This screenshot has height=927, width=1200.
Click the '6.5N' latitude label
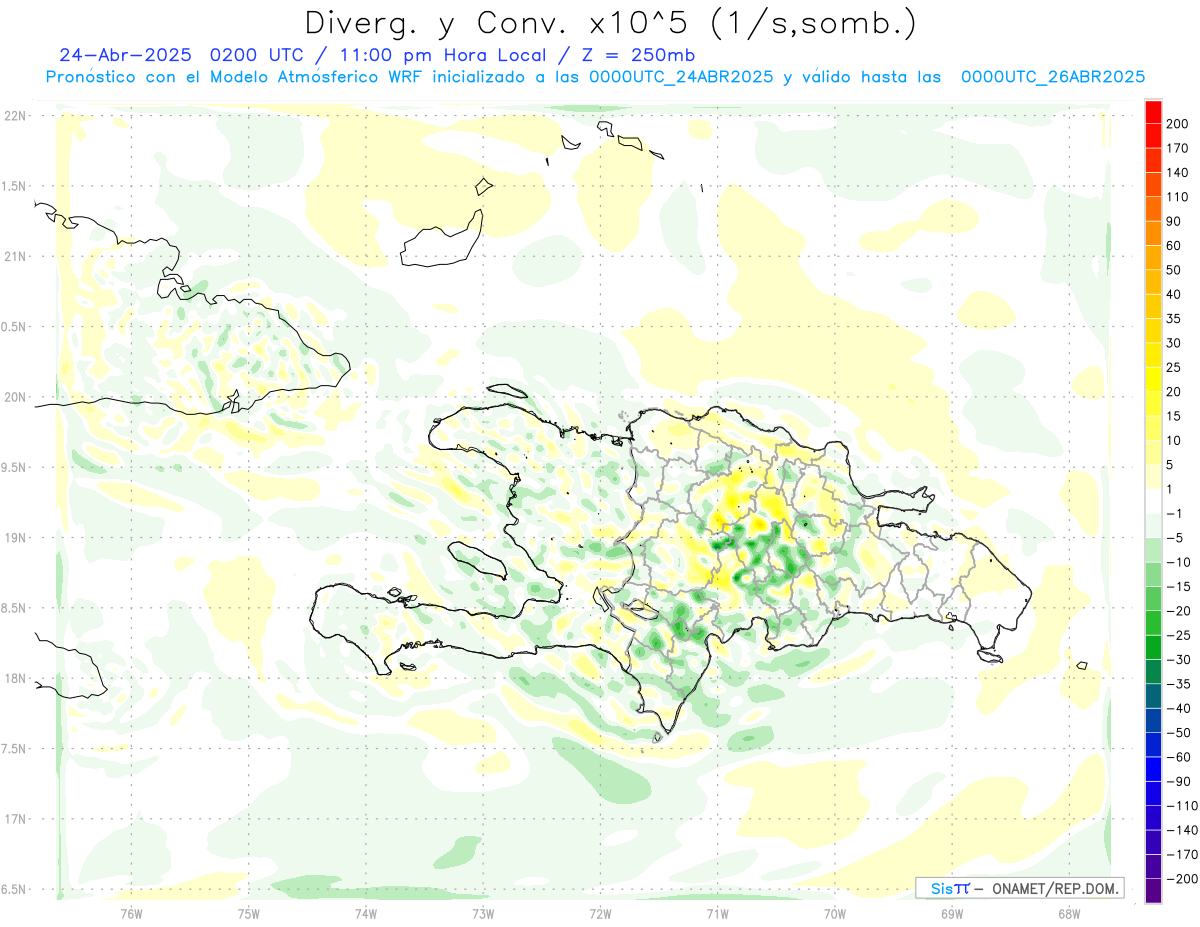(x=14, y=889)
